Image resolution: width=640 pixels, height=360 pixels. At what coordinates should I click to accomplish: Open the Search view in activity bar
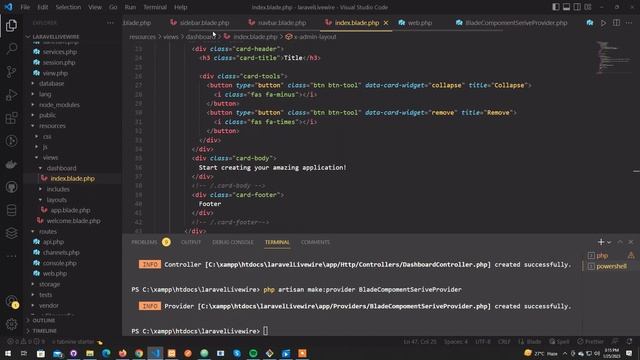pyautogui.click(x=11, y=49)
